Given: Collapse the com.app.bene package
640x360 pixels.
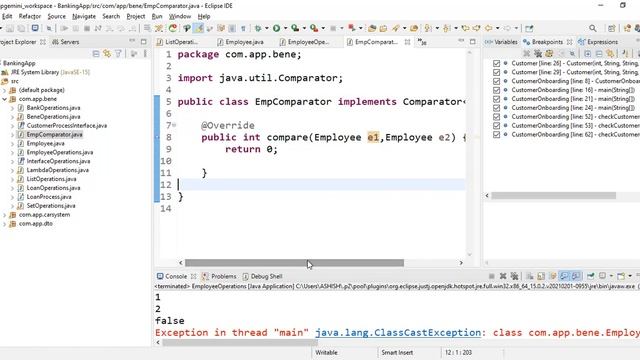Looking at the screenshot, I should [4, 99].
